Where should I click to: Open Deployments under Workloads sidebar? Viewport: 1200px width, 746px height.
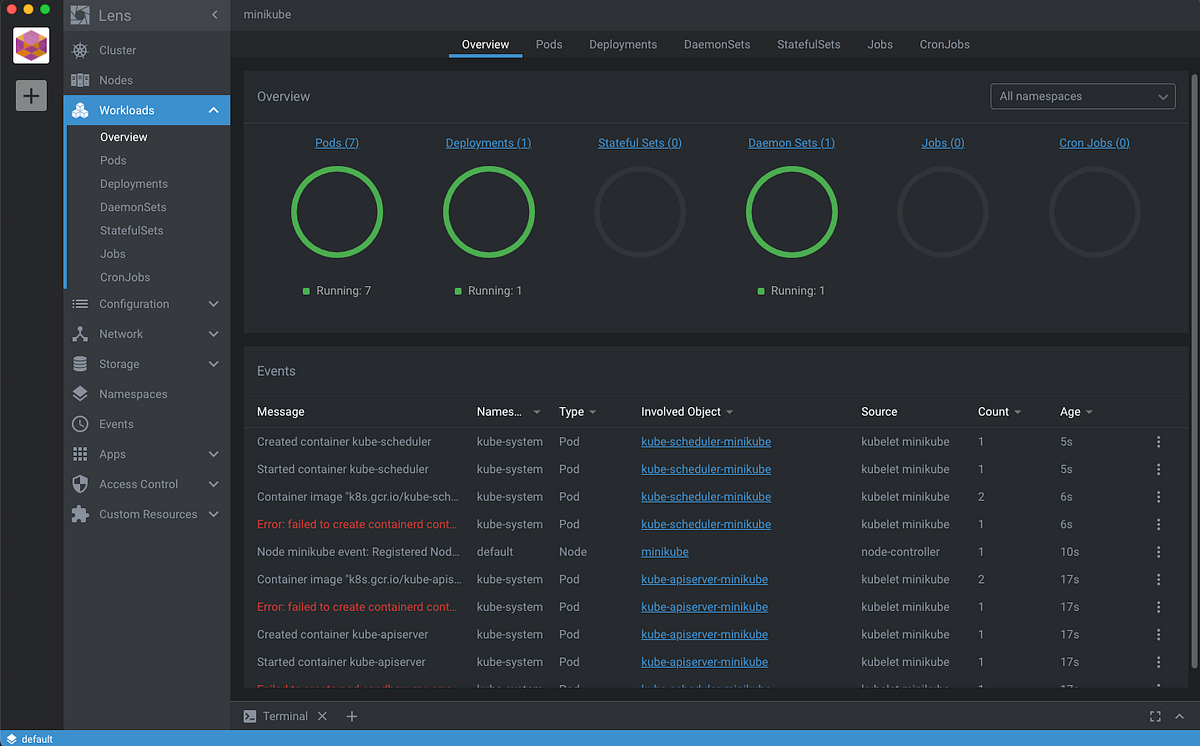(134, 184)
